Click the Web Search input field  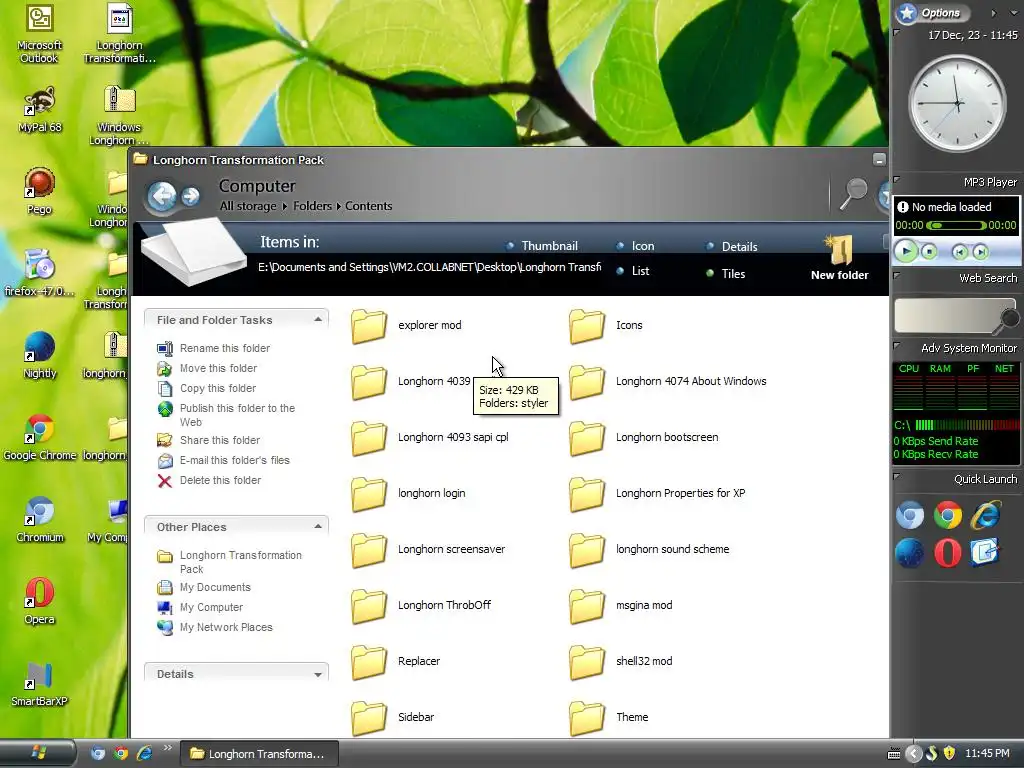point(947,315)
